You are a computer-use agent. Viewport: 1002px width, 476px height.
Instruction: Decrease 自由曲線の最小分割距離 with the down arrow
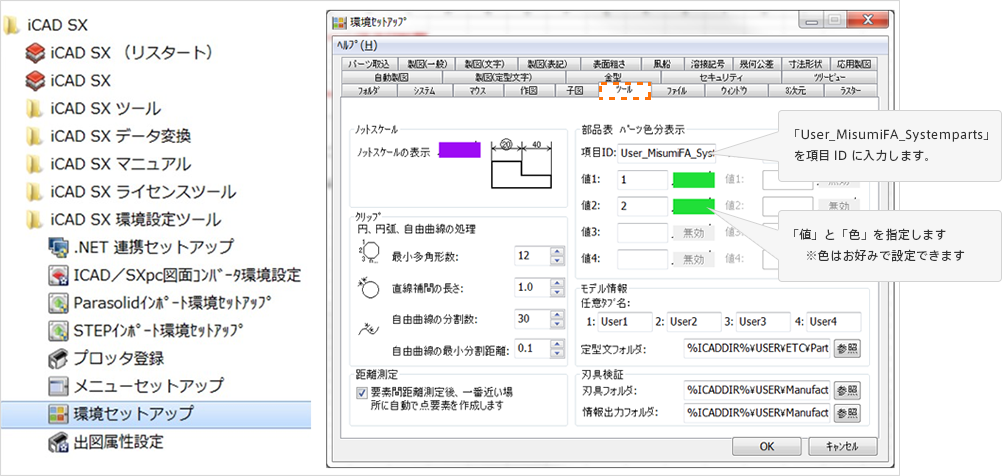point(558,353)
